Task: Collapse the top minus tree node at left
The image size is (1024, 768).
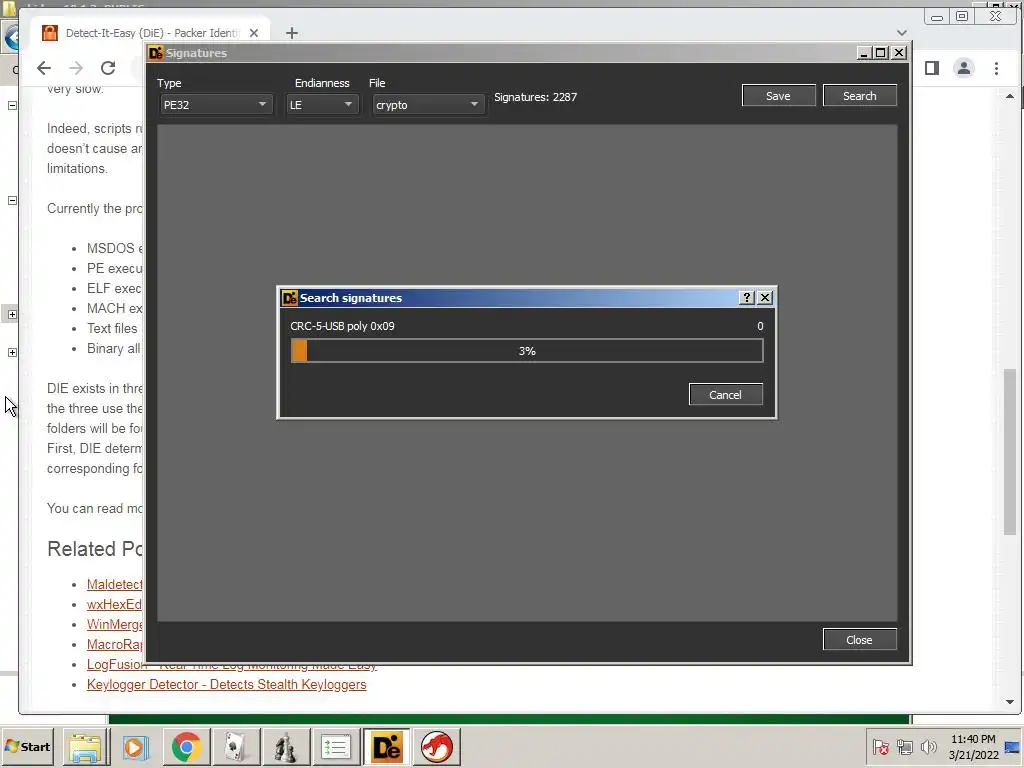Action: tap(12, 105)
